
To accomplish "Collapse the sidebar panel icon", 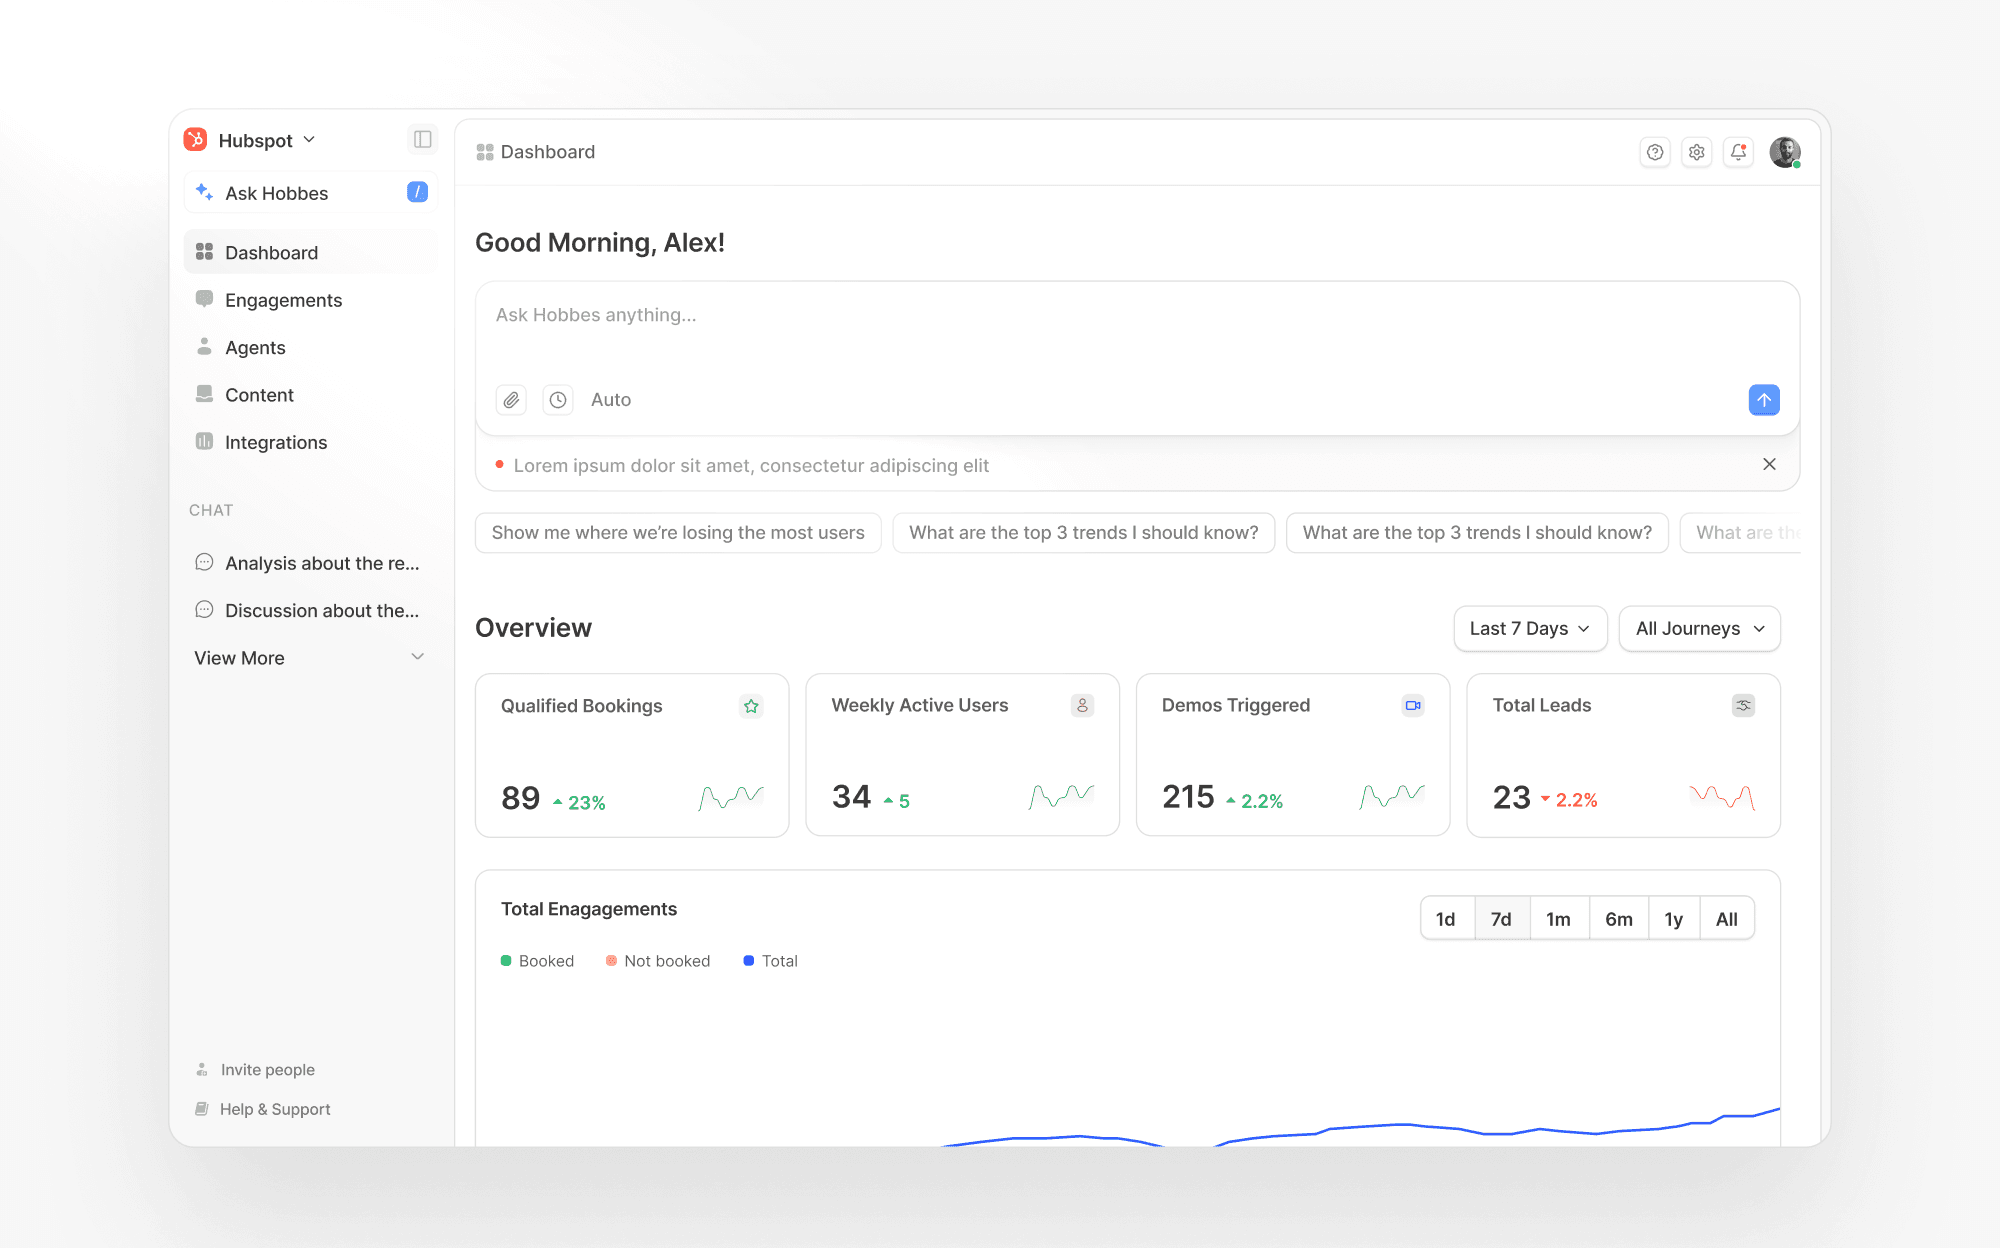I will 422,139.
